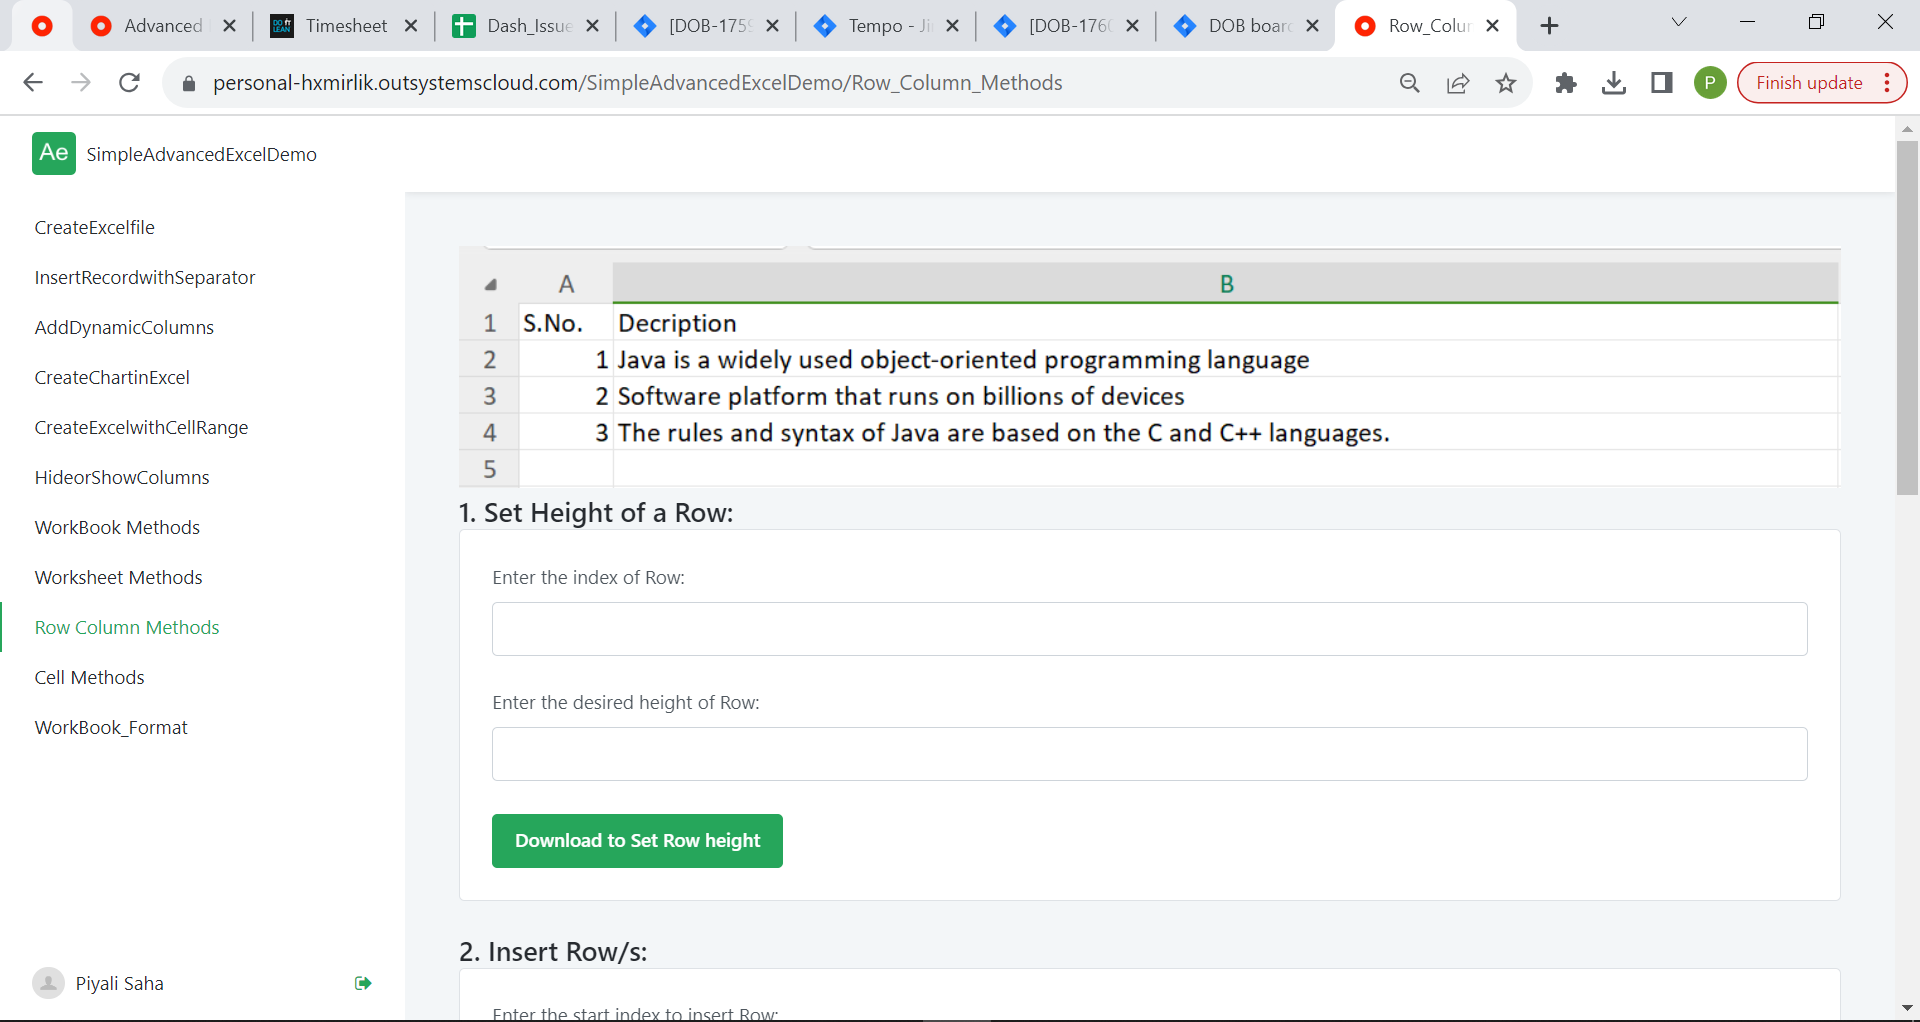Open the downloads icon in the toolbar
Viewport: 1920px width, 1022px height.
tap(1614, 83)
